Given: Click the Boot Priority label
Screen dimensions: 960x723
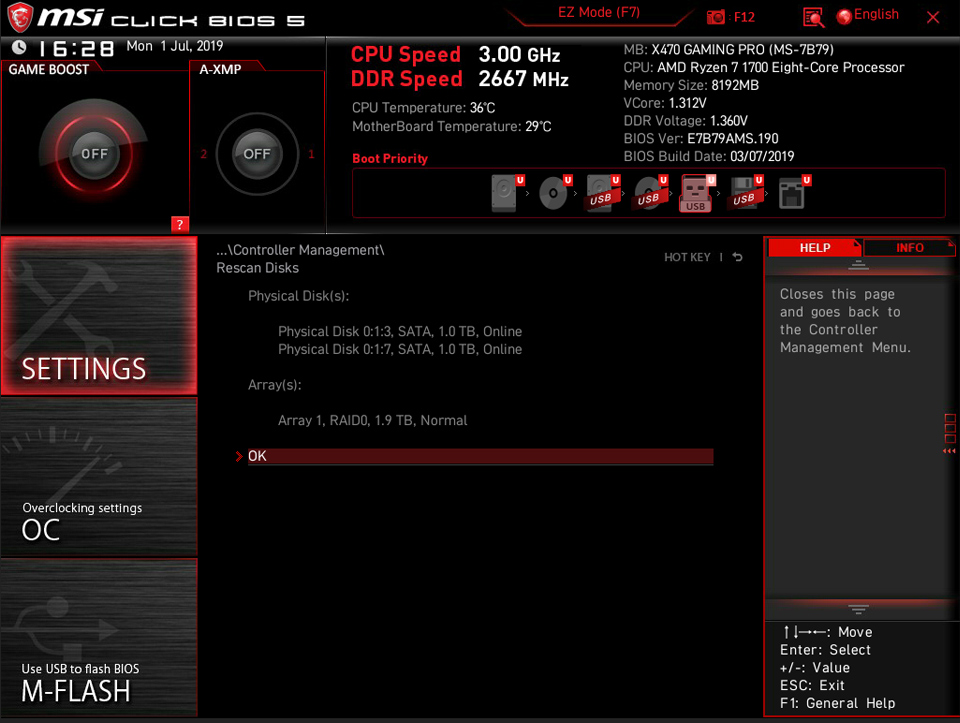Looking at the screenshot, I should pyautogui.click(x=390, y=159).
